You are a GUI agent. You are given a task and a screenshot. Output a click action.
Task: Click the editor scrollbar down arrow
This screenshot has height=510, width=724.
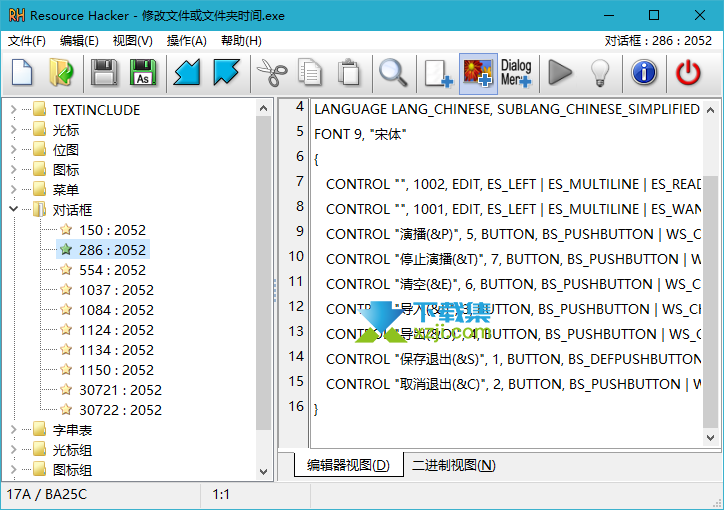pos(711,437)
